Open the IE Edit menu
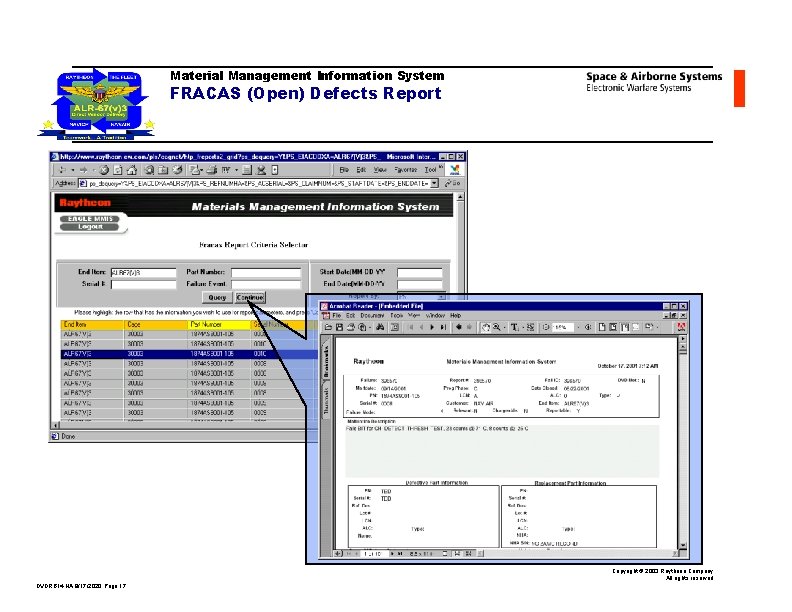The height and width of the screenshot is (612, 792). coord(361,170)
